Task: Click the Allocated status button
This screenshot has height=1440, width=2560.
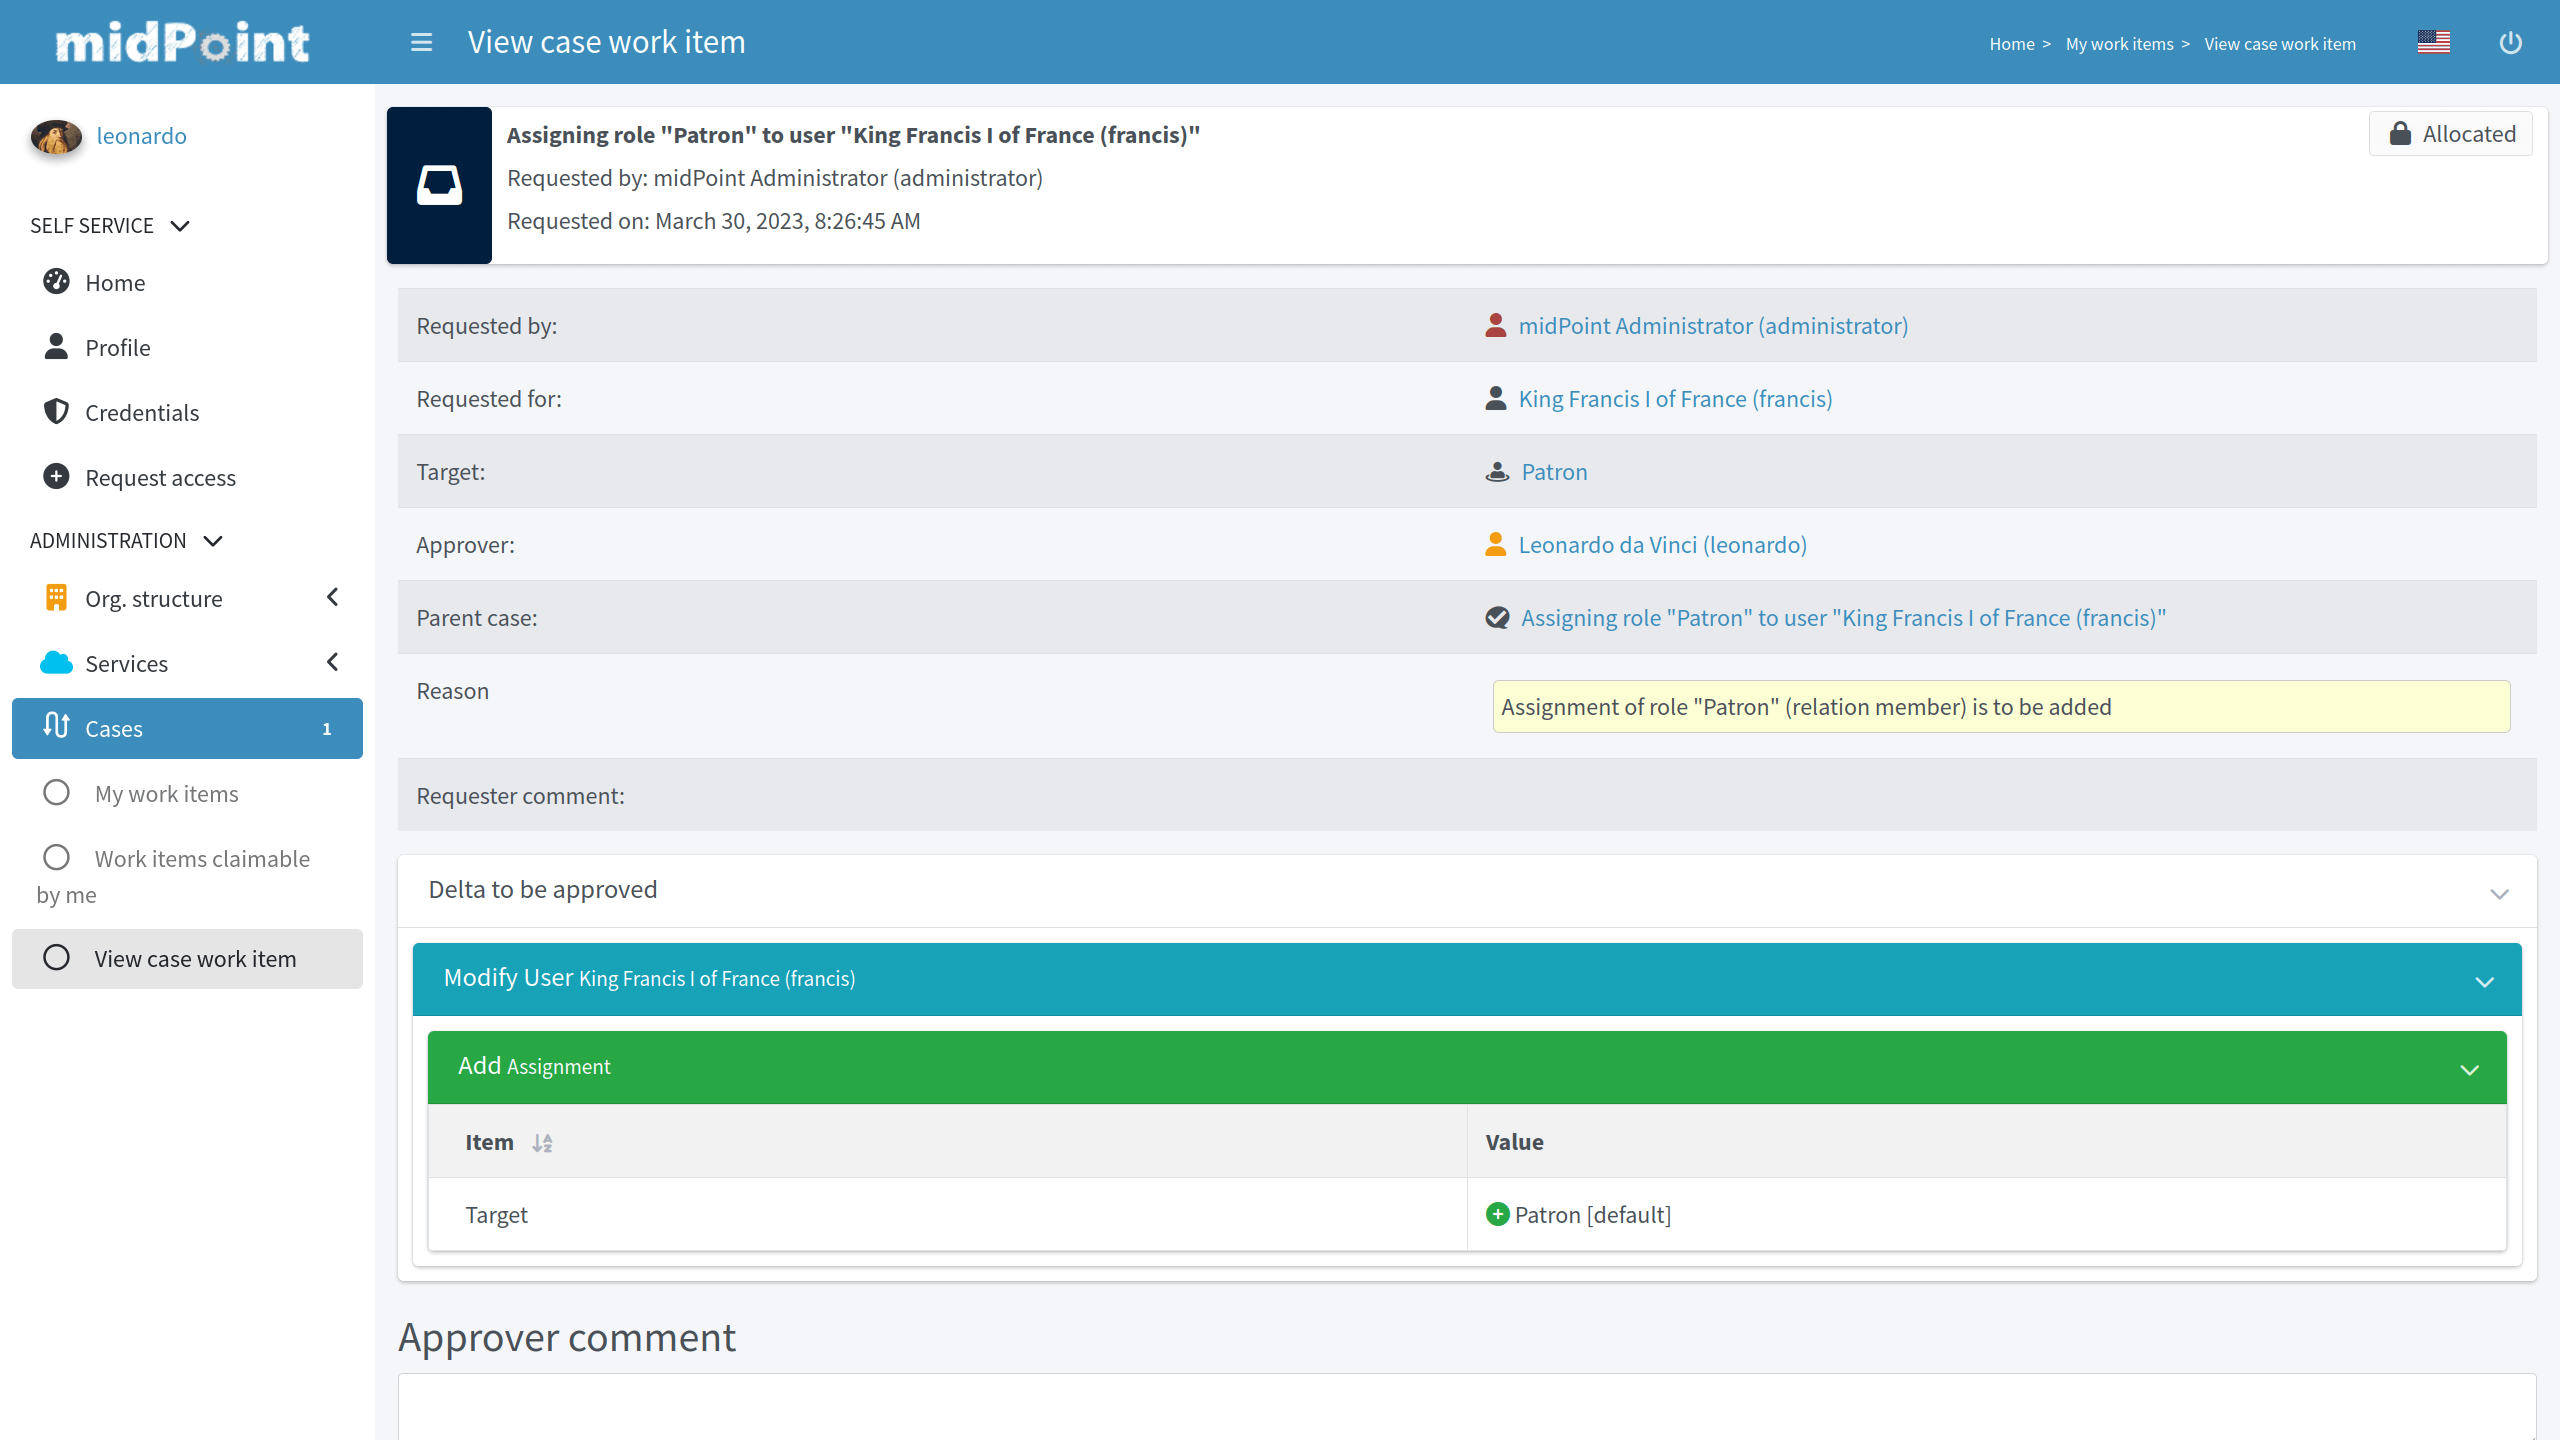Action: point(2450,133)
